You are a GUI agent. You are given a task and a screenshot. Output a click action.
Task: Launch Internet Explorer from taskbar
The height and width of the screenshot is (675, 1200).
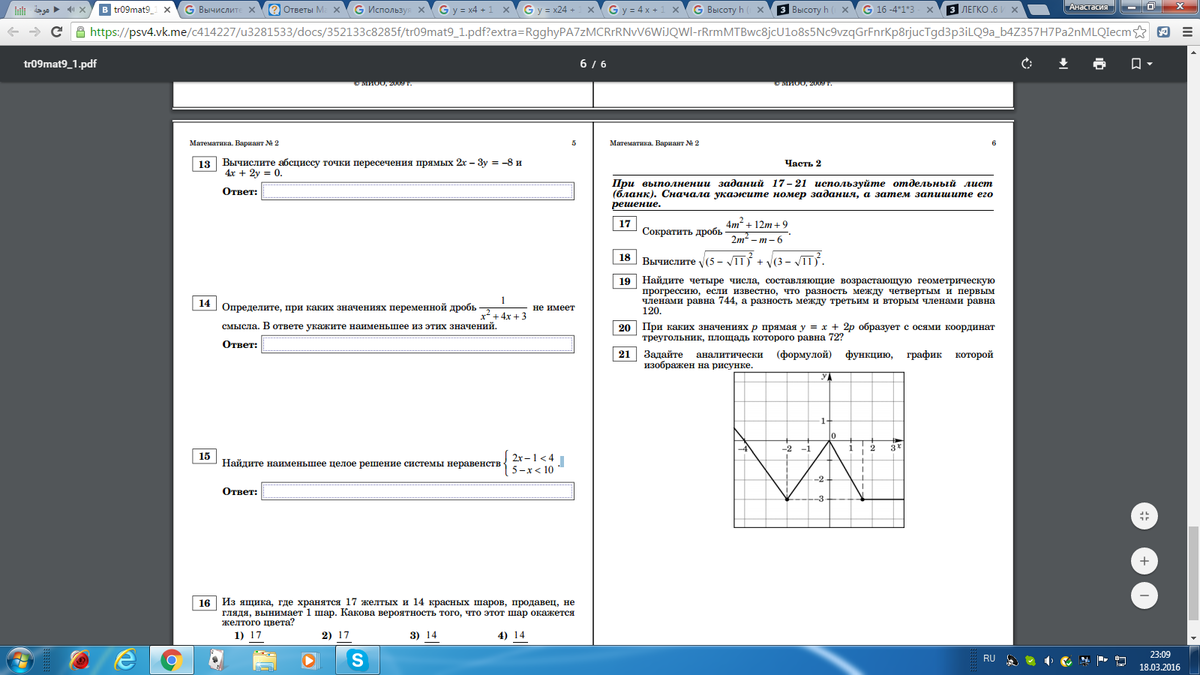[x=126, y=660]
